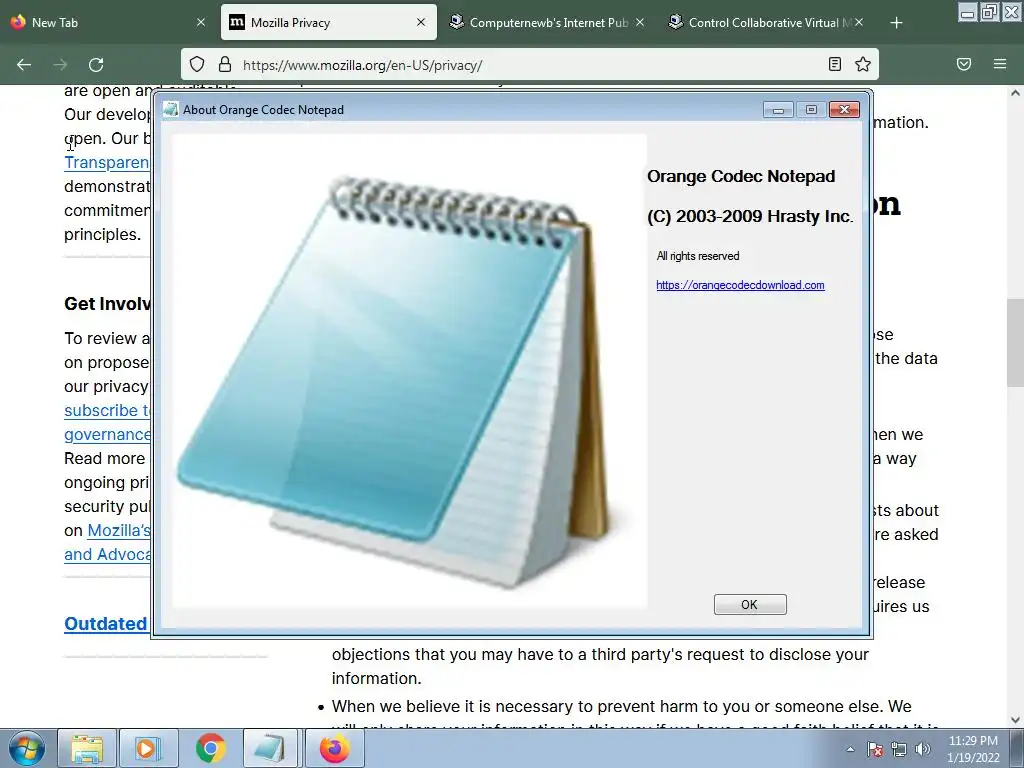Click the scrollbar up arrow
Screen dimensions: 1024x768
(x=1016, y=93)
